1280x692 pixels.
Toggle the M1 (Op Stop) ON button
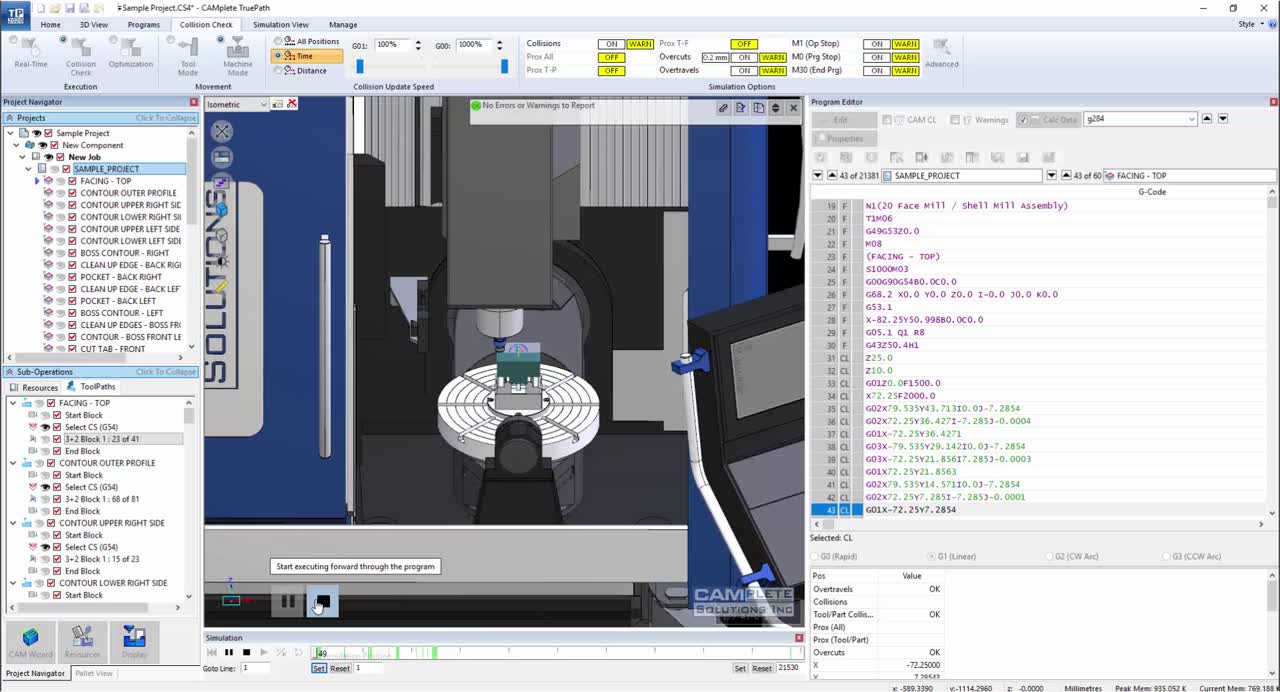point(877,44)
